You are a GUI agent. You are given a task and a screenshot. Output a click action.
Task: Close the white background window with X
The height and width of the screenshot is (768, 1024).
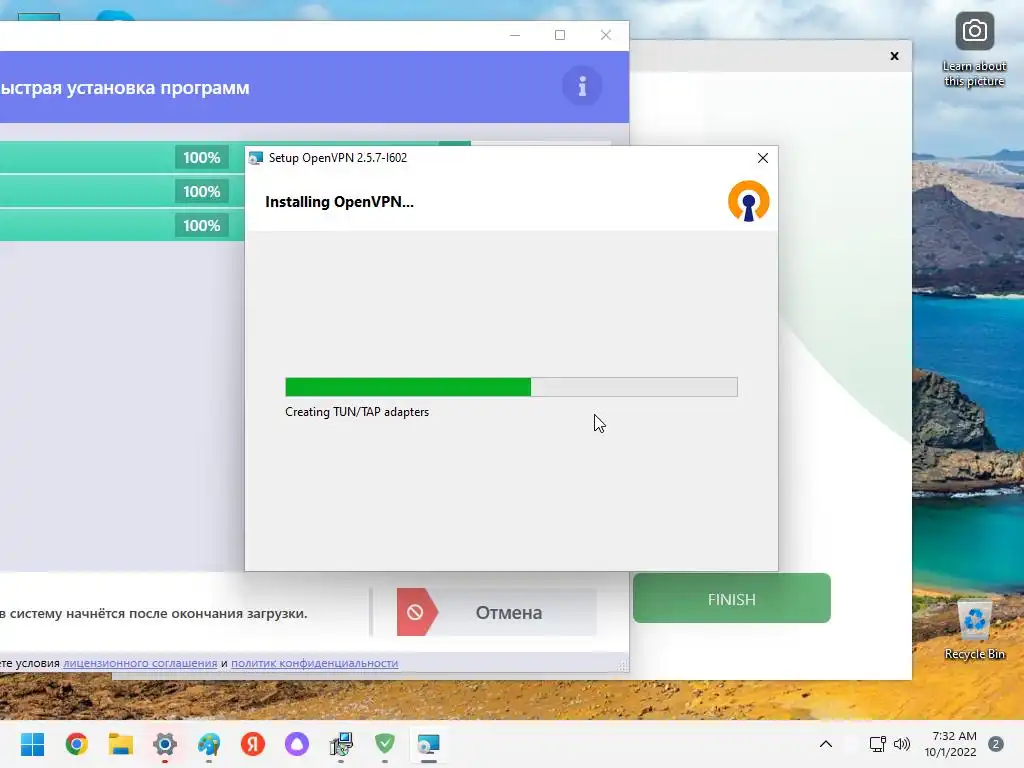click(895, 56)
